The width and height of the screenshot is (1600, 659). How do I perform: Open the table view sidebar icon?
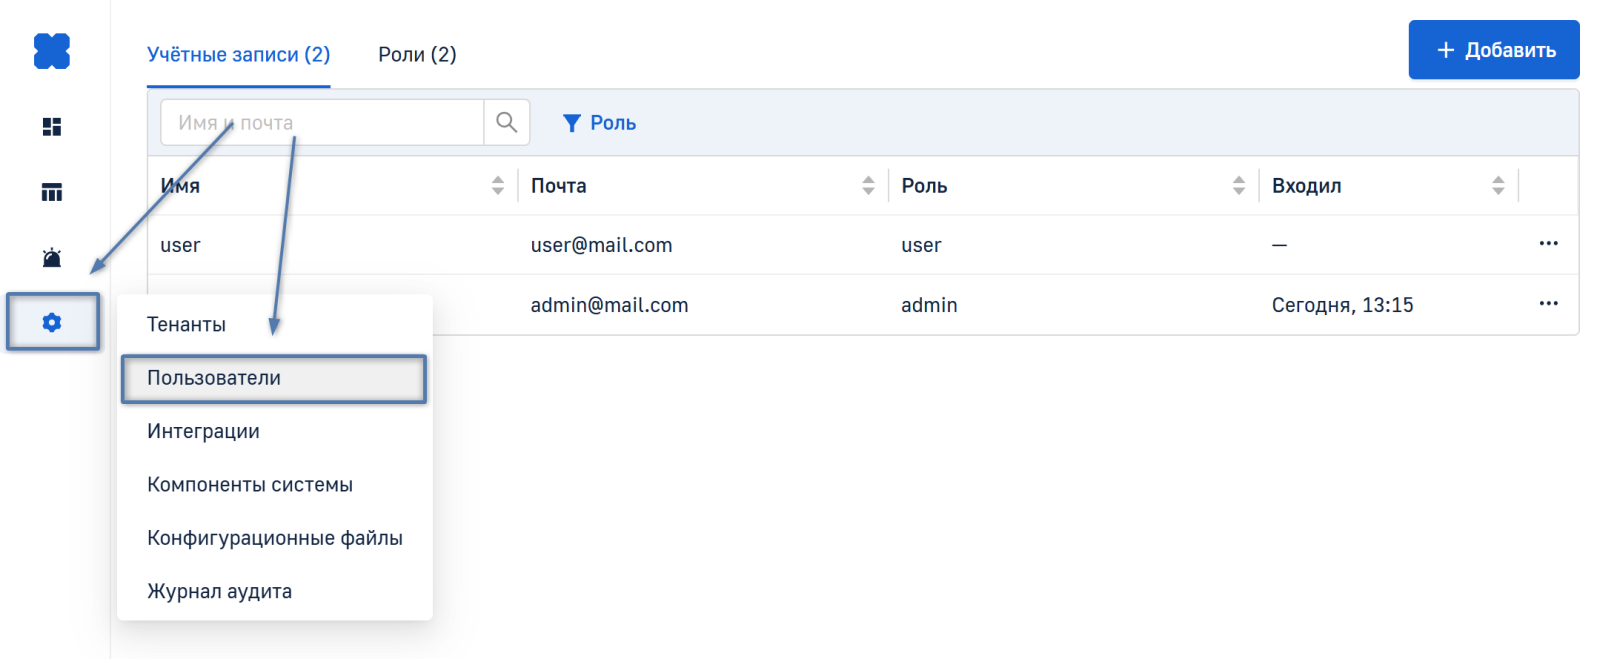coord(52,192)
